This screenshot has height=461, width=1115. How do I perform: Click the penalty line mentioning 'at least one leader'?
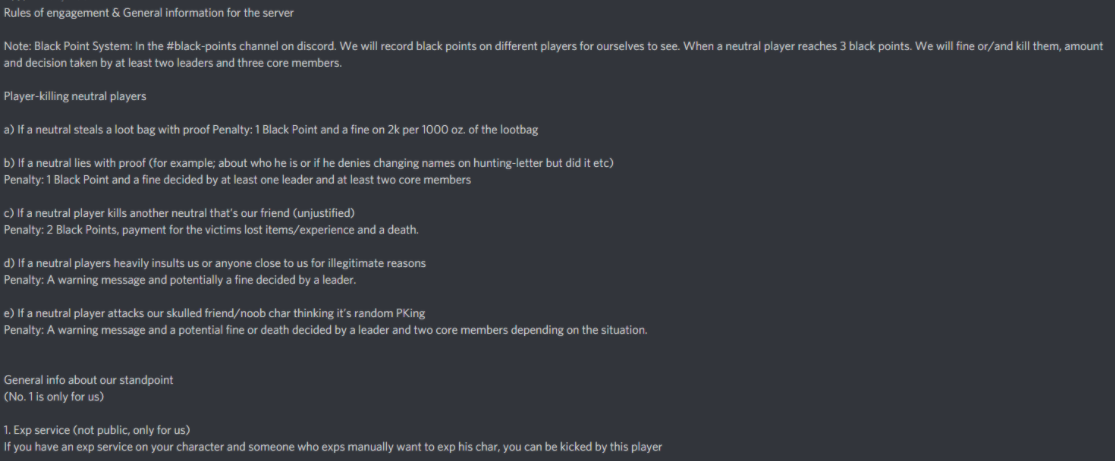pyautogui.click(x=238, y=179)
